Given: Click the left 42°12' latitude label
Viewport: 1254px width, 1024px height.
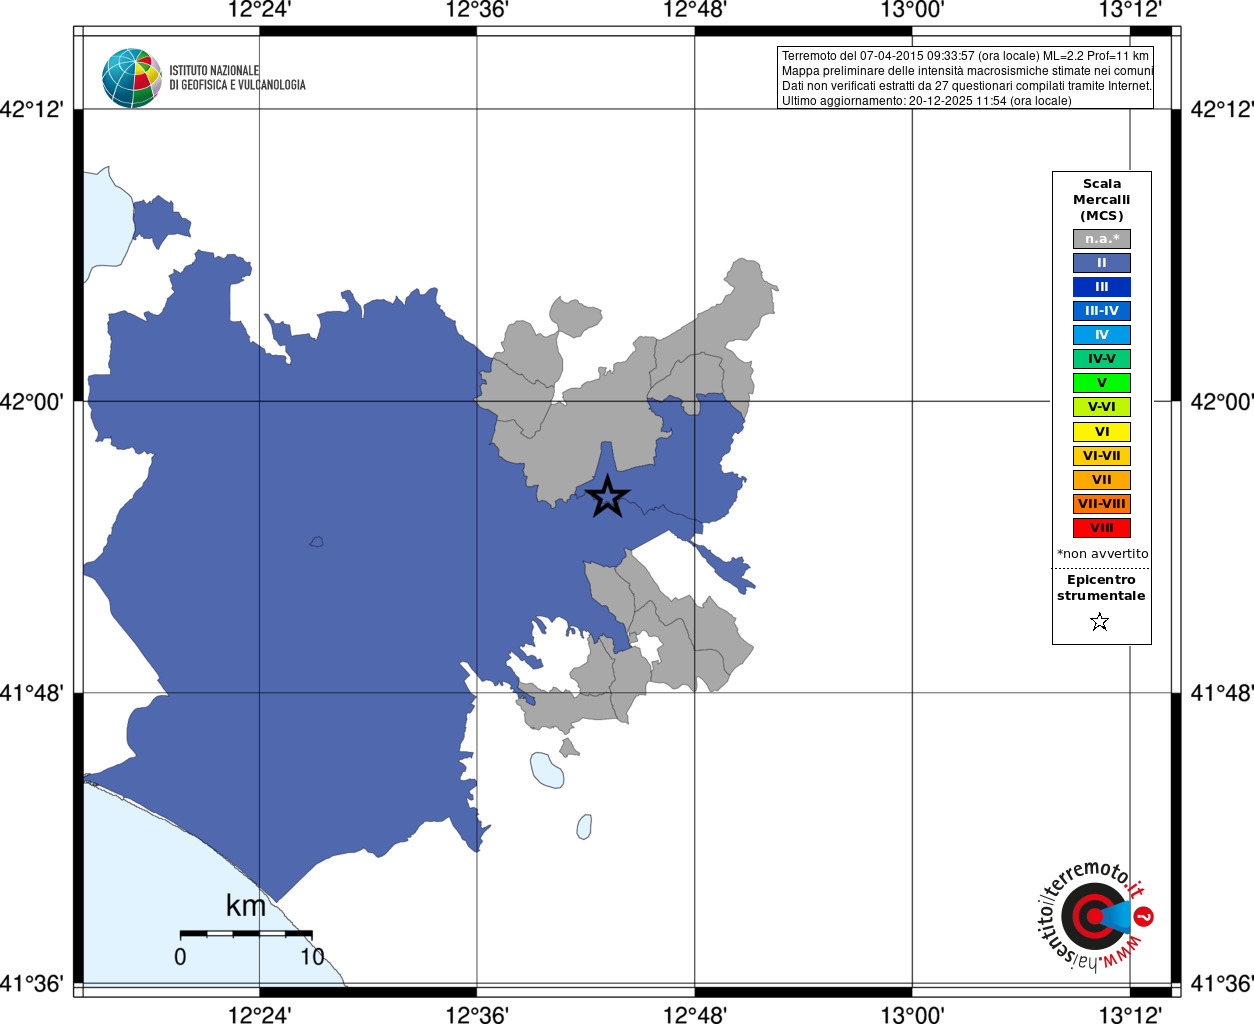Looking at the screenshot, I should 32,109.
